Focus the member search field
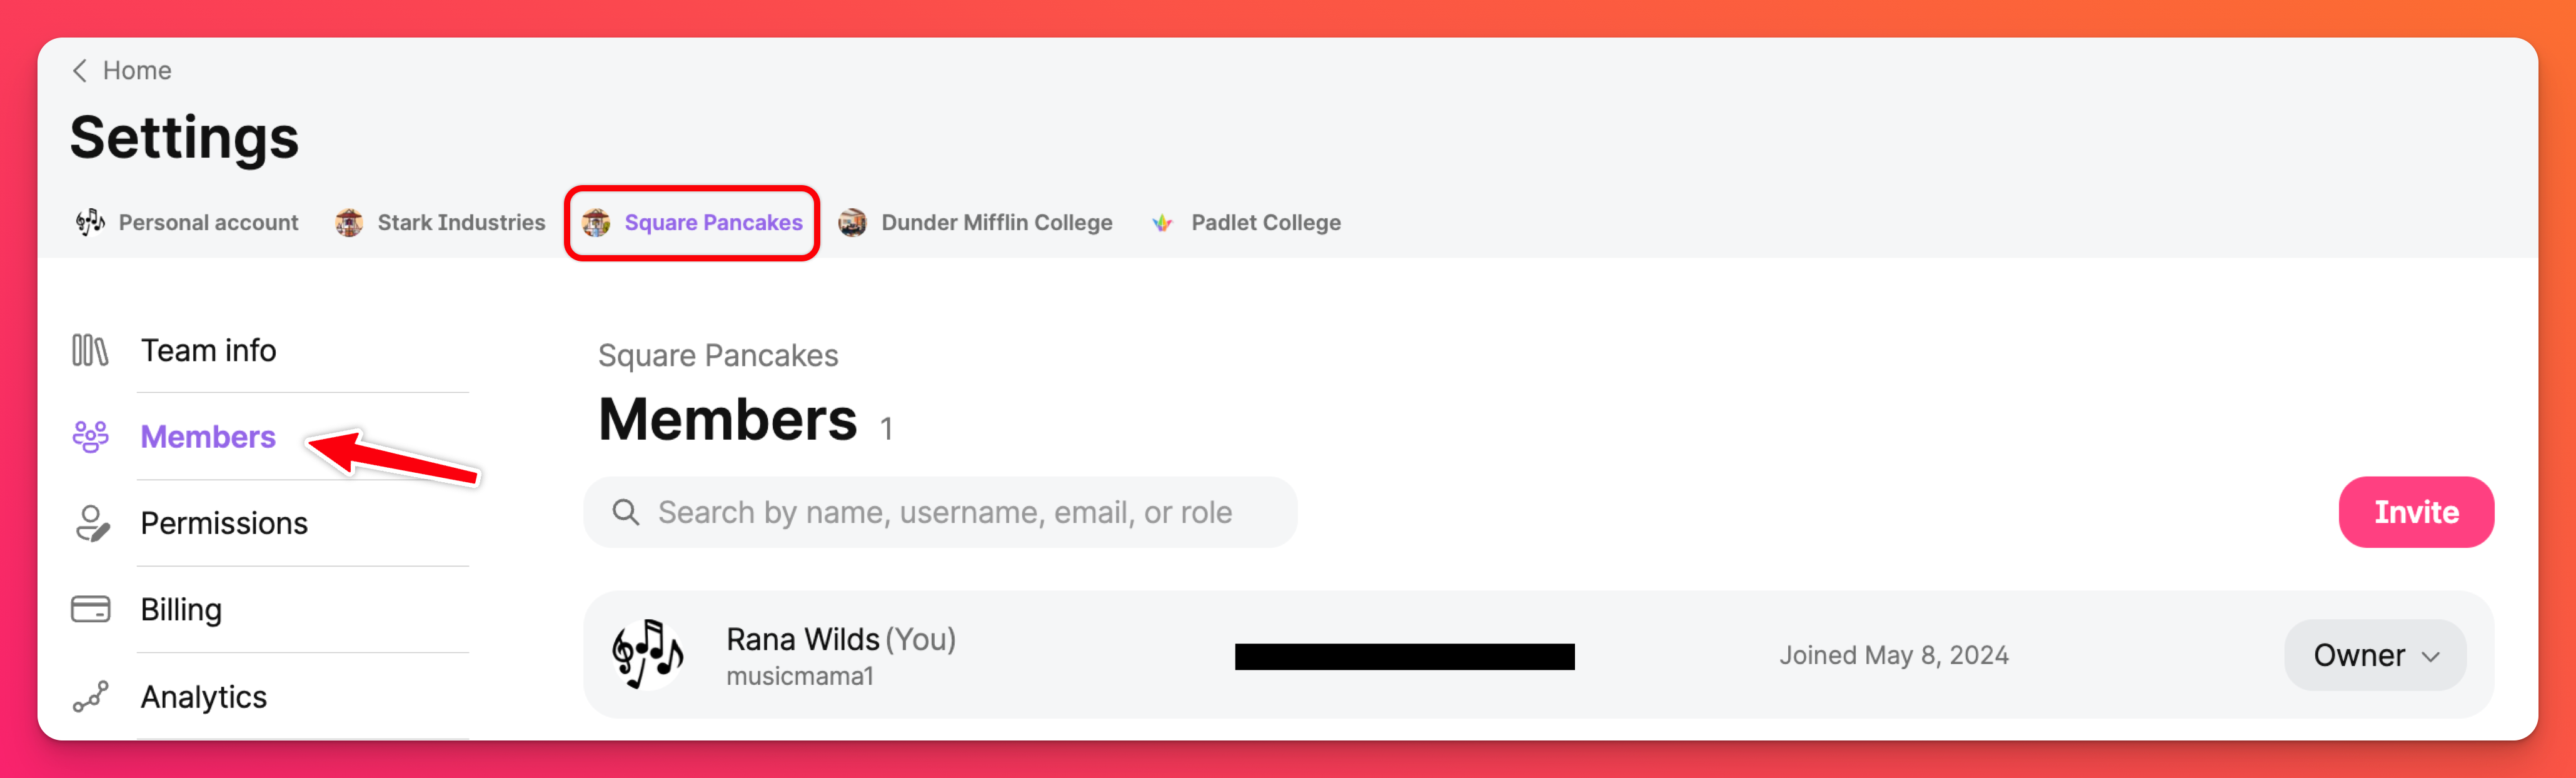 click(x=944, y=512)
